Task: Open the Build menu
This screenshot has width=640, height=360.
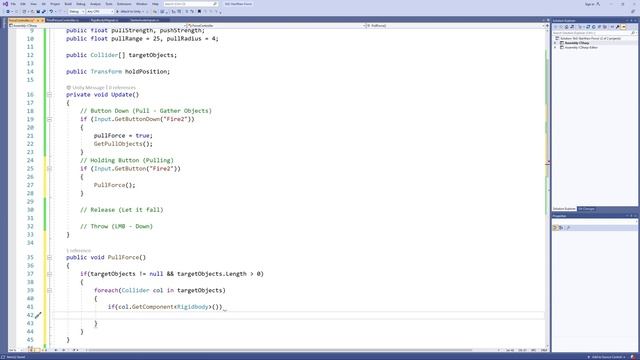Action: 68,4
